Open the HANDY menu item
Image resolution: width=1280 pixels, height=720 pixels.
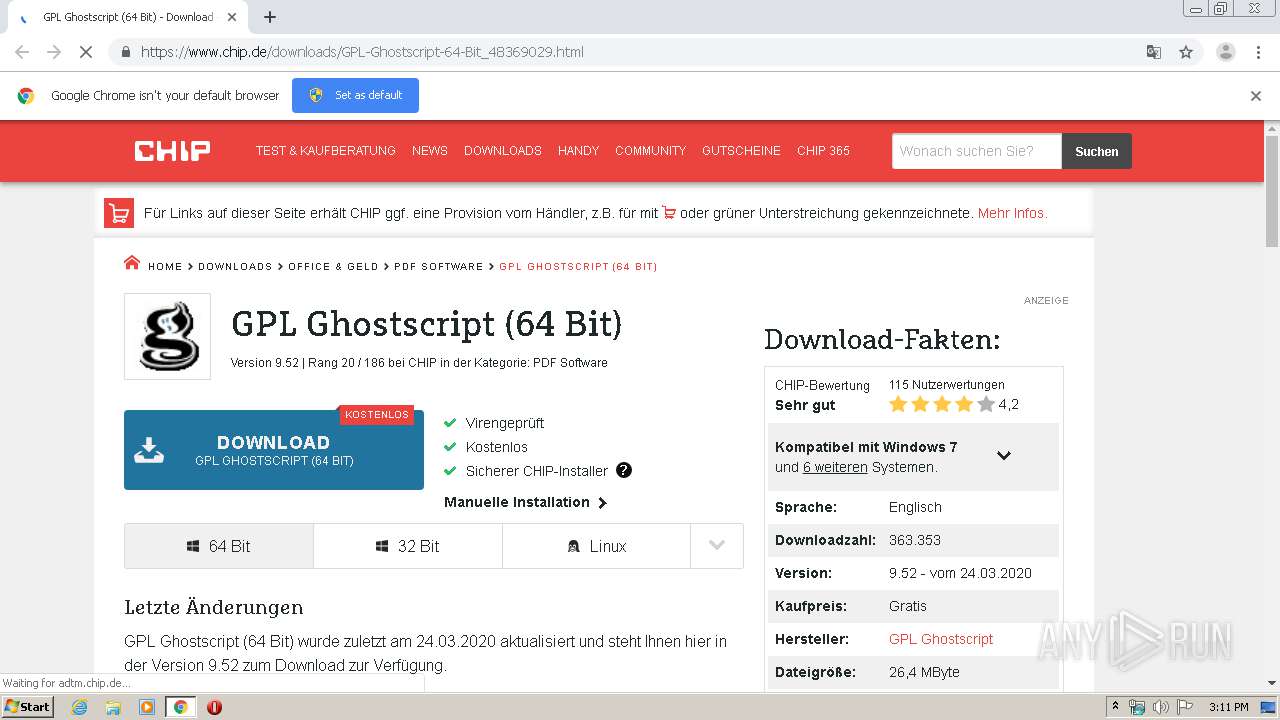(x=578, y=151)
